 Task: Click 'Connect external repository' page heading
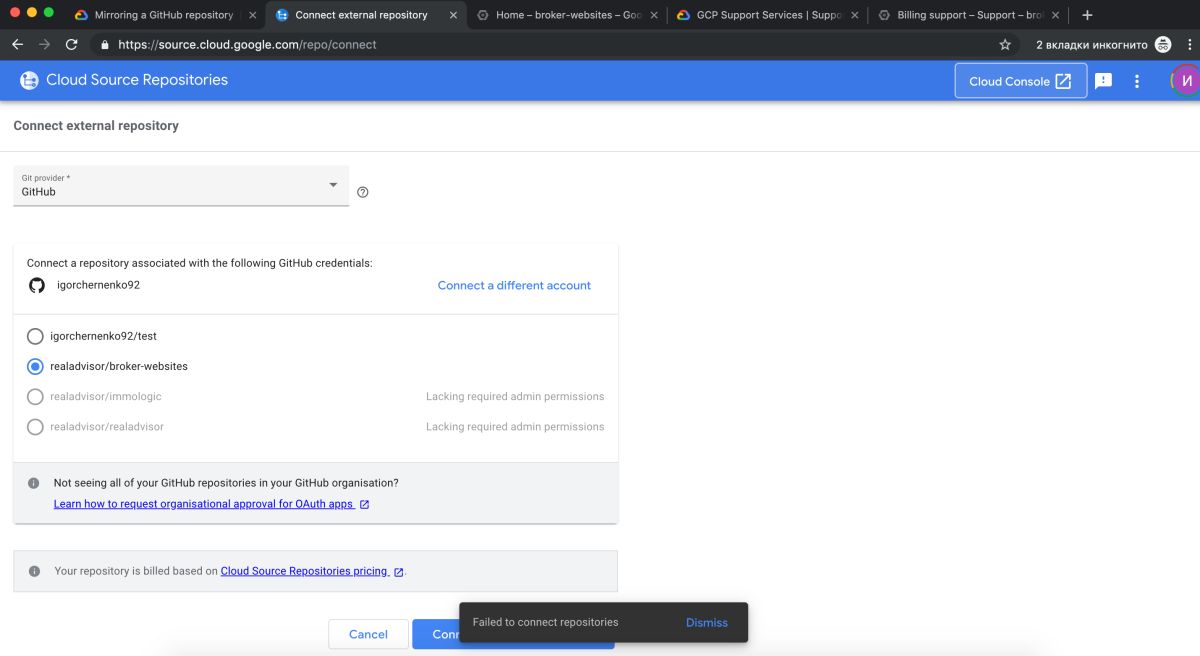point(96,126)
